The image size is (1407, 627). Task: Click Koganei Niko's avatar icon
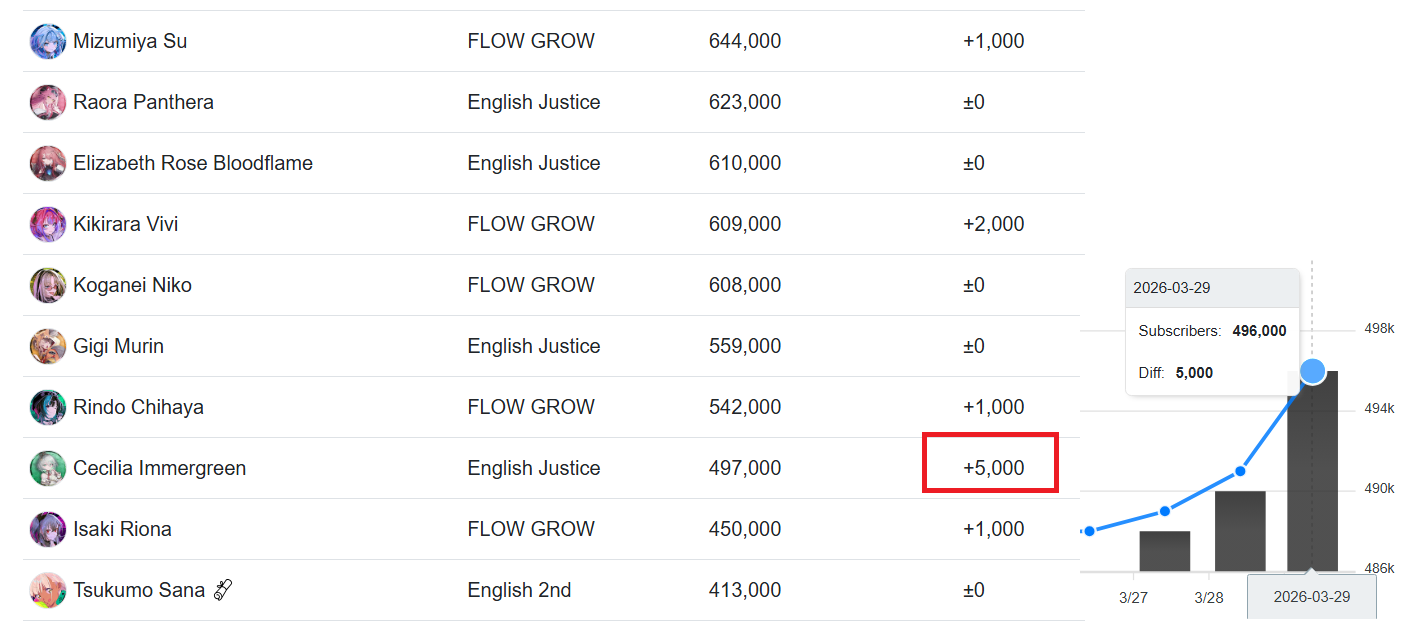tap(48, 286)
